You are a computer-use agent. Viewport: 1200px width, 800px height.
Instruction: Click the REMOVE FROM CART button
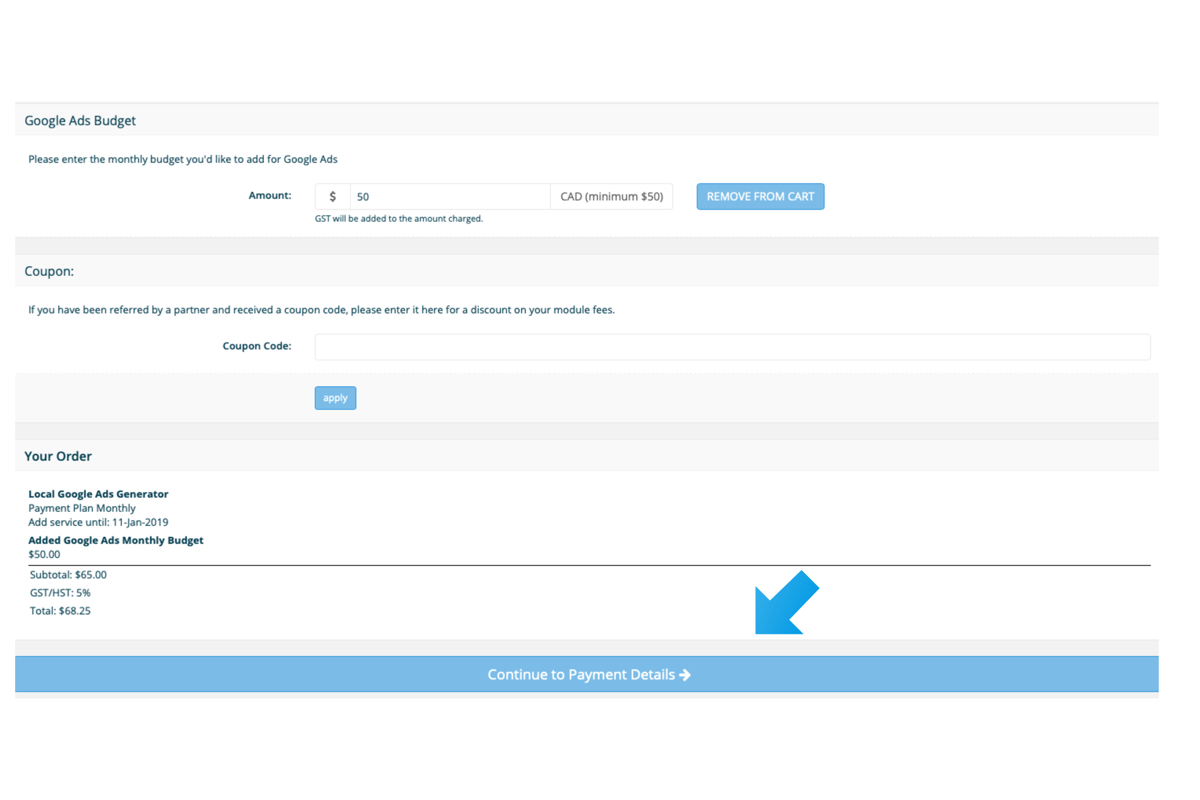(760, 197)
